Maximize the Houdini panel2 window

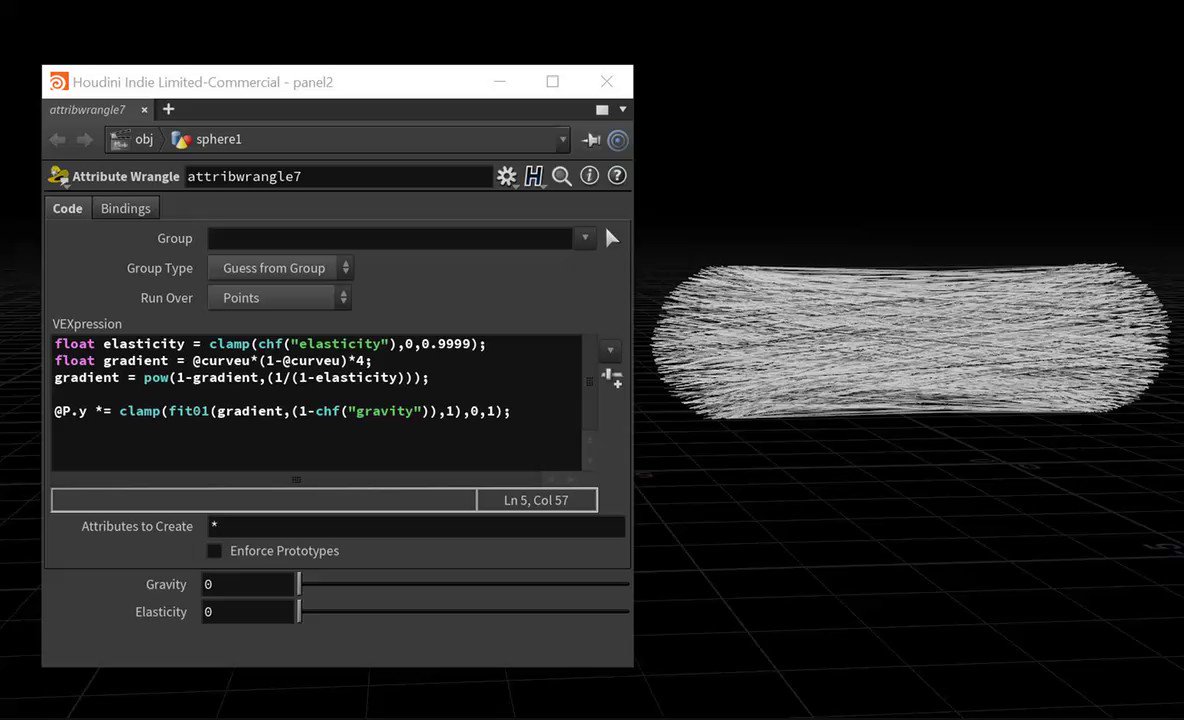coord(553,82)
